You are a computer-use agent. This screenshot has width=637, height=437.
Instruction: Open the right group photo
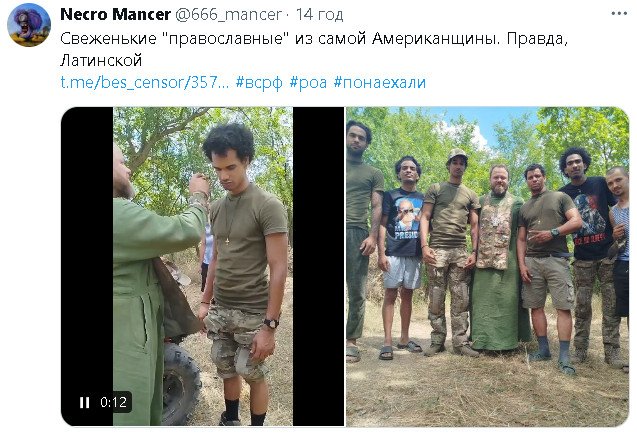point(488,266)
